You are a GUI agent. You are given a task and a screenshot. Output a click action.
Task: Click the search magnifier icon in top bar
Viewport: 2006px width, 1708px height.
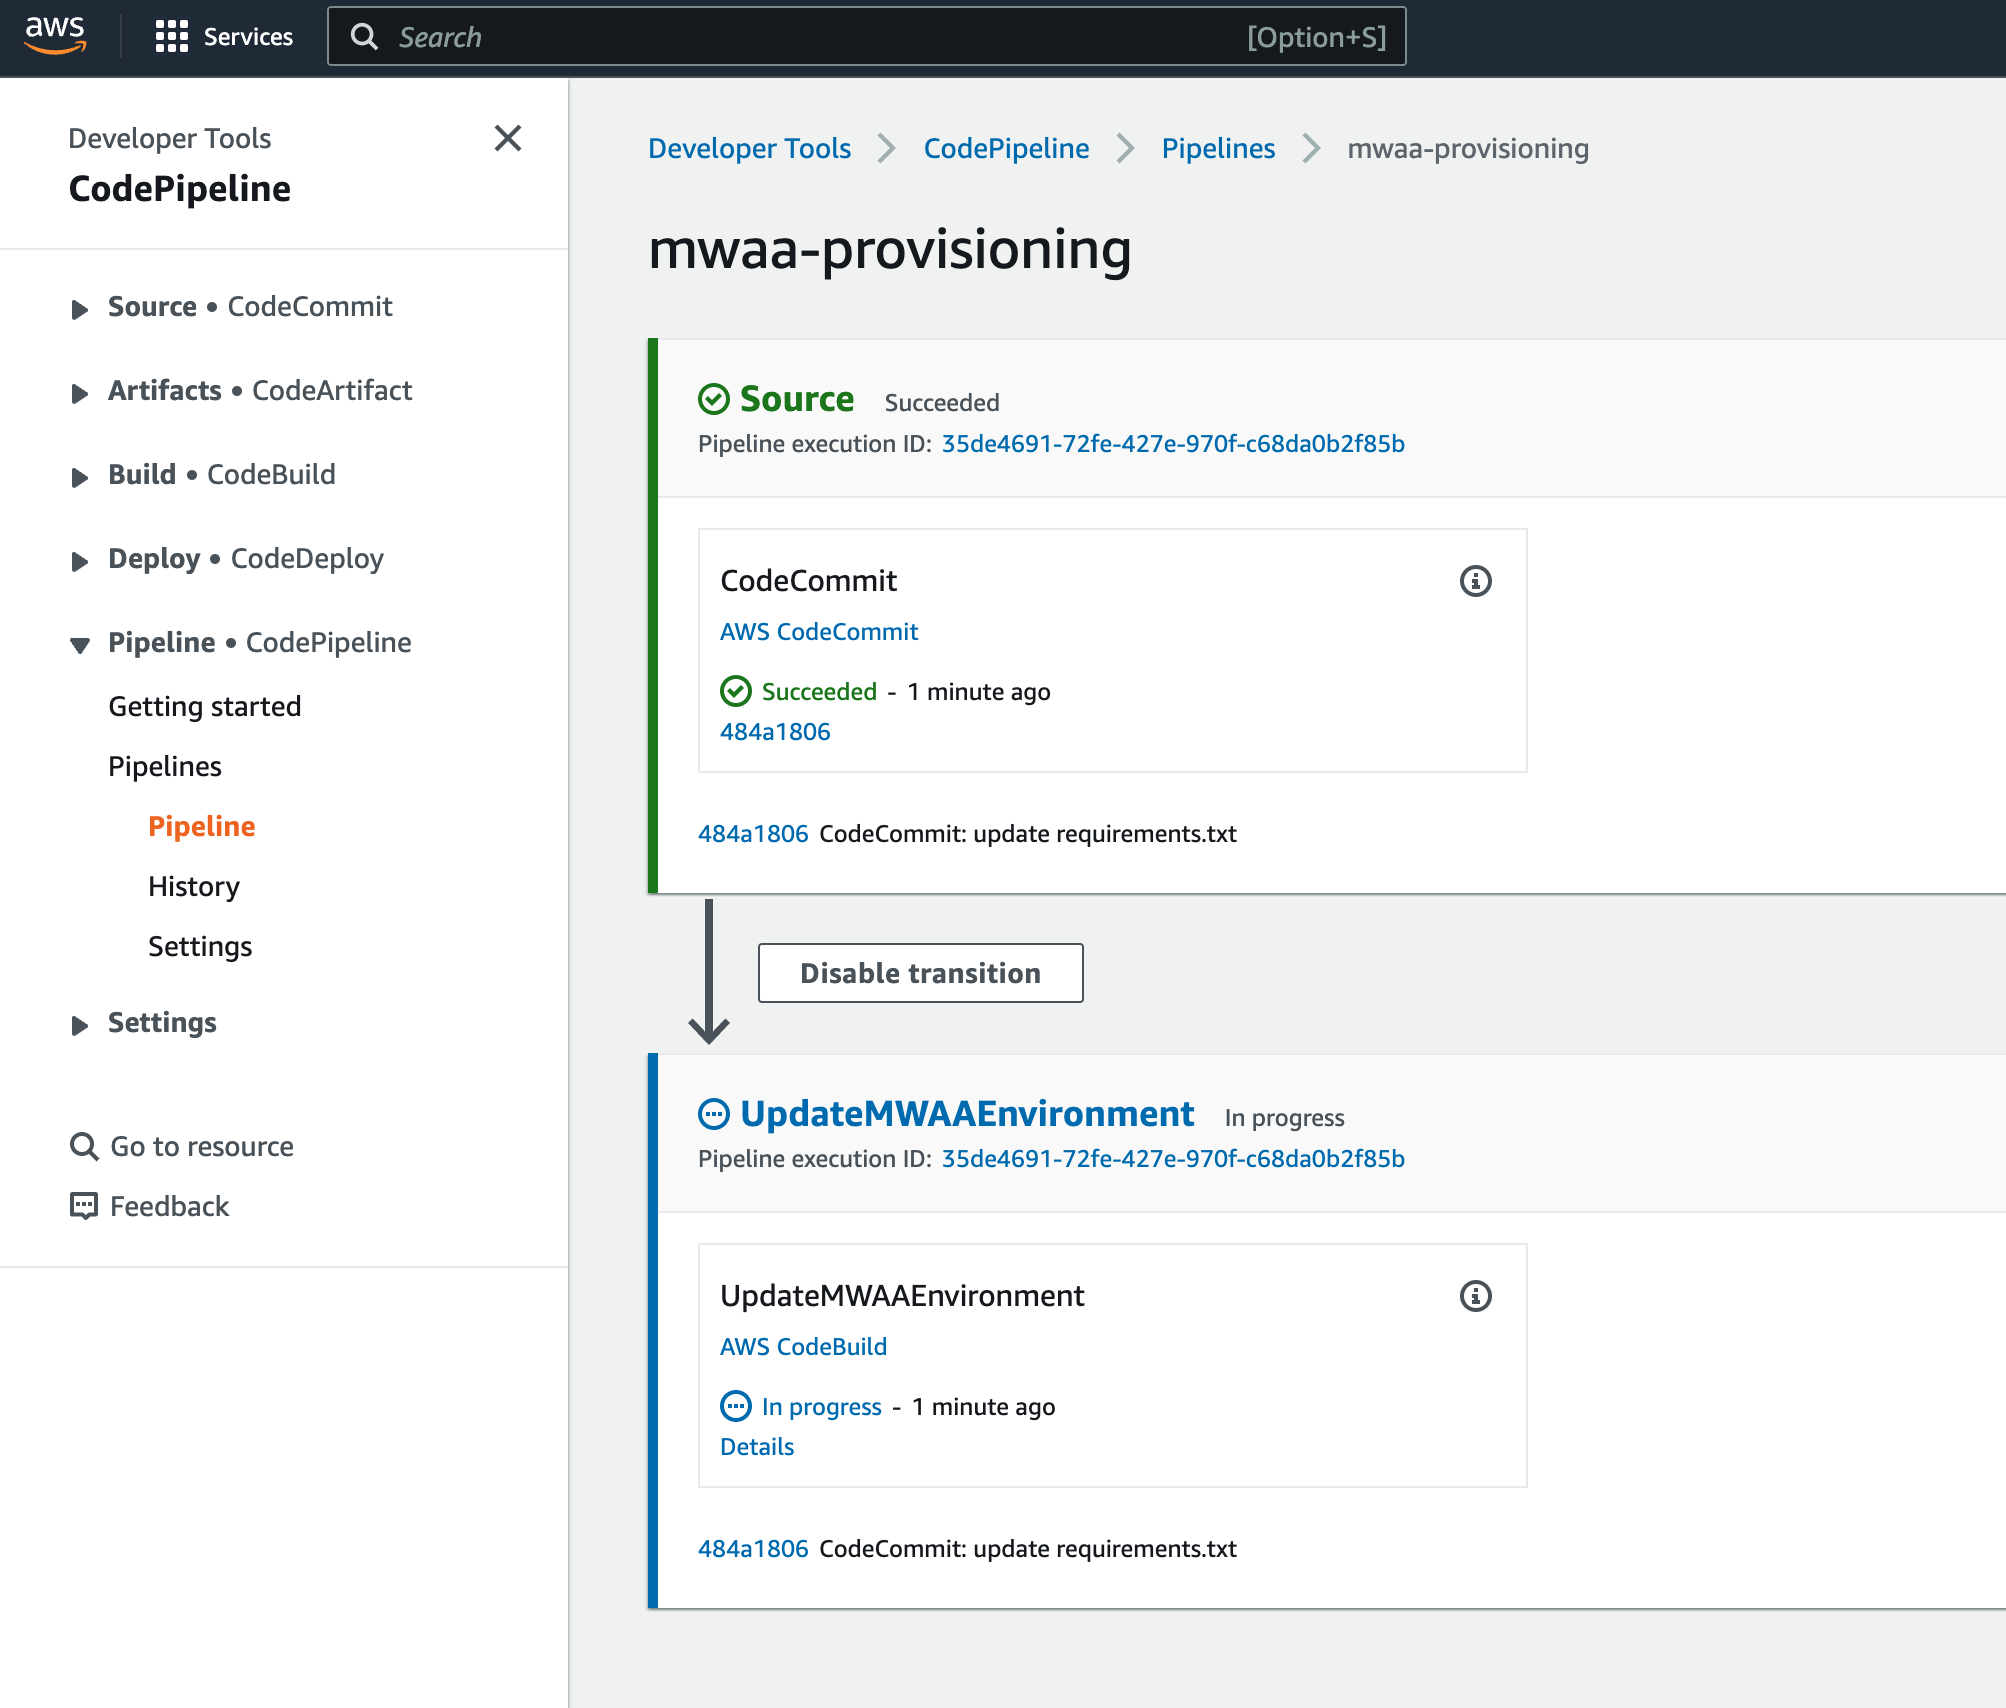click(x=365, y=37)
